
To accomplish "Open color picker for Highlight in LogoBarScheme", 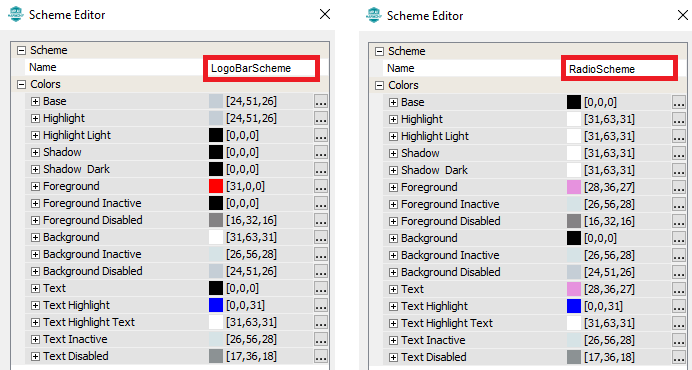I will click(x=321, y=118).
